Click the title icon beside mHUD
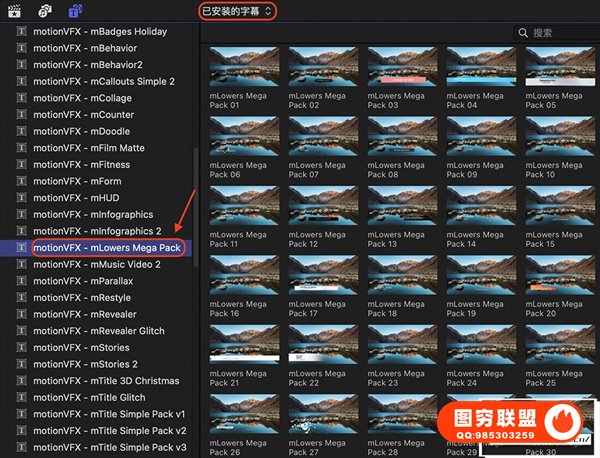 coord(22,198)
